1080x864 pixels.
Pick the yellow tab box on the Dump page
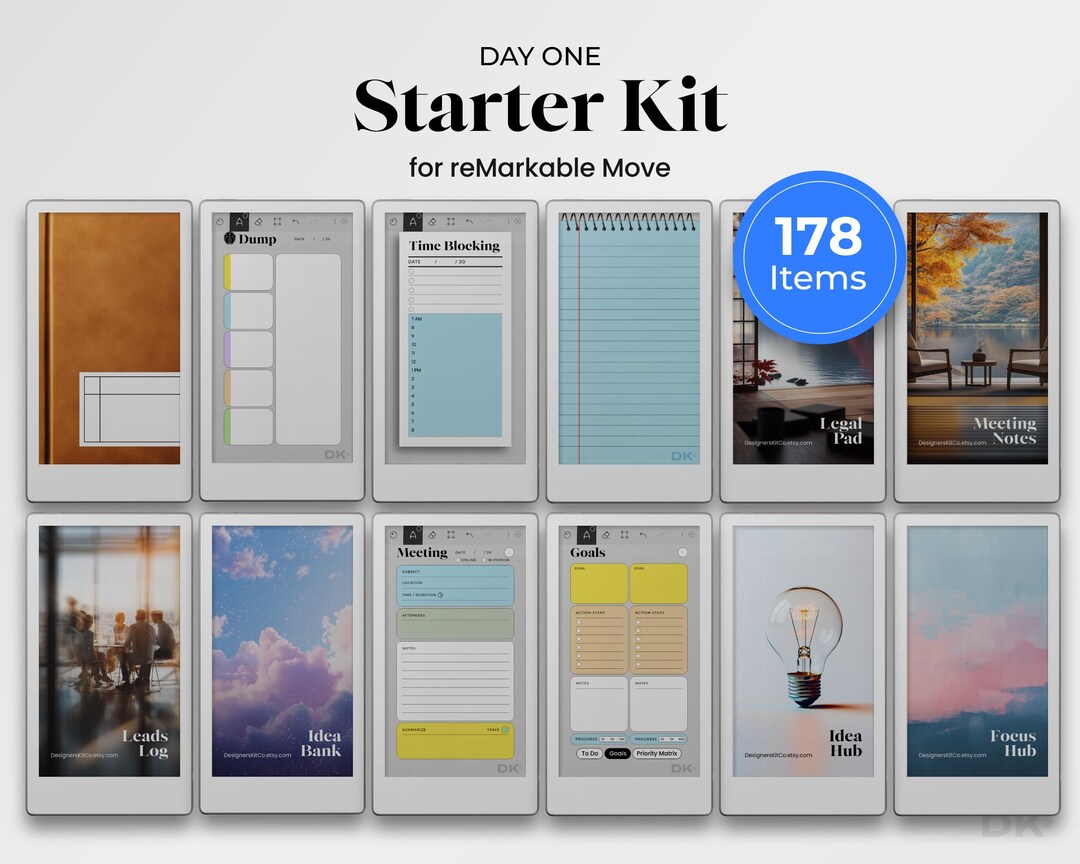tap(248, 272)
